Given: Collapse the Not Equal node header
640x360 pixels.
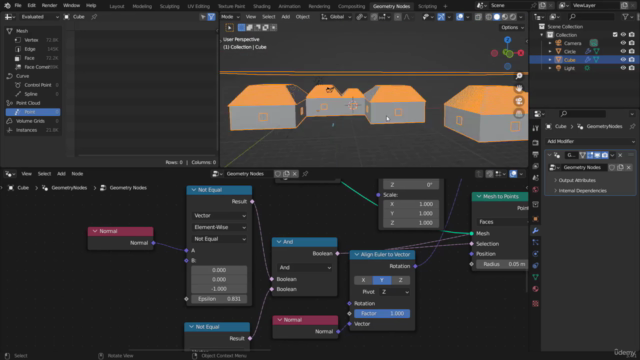Looking at the screenshot, I should click(x=193, y=190).
